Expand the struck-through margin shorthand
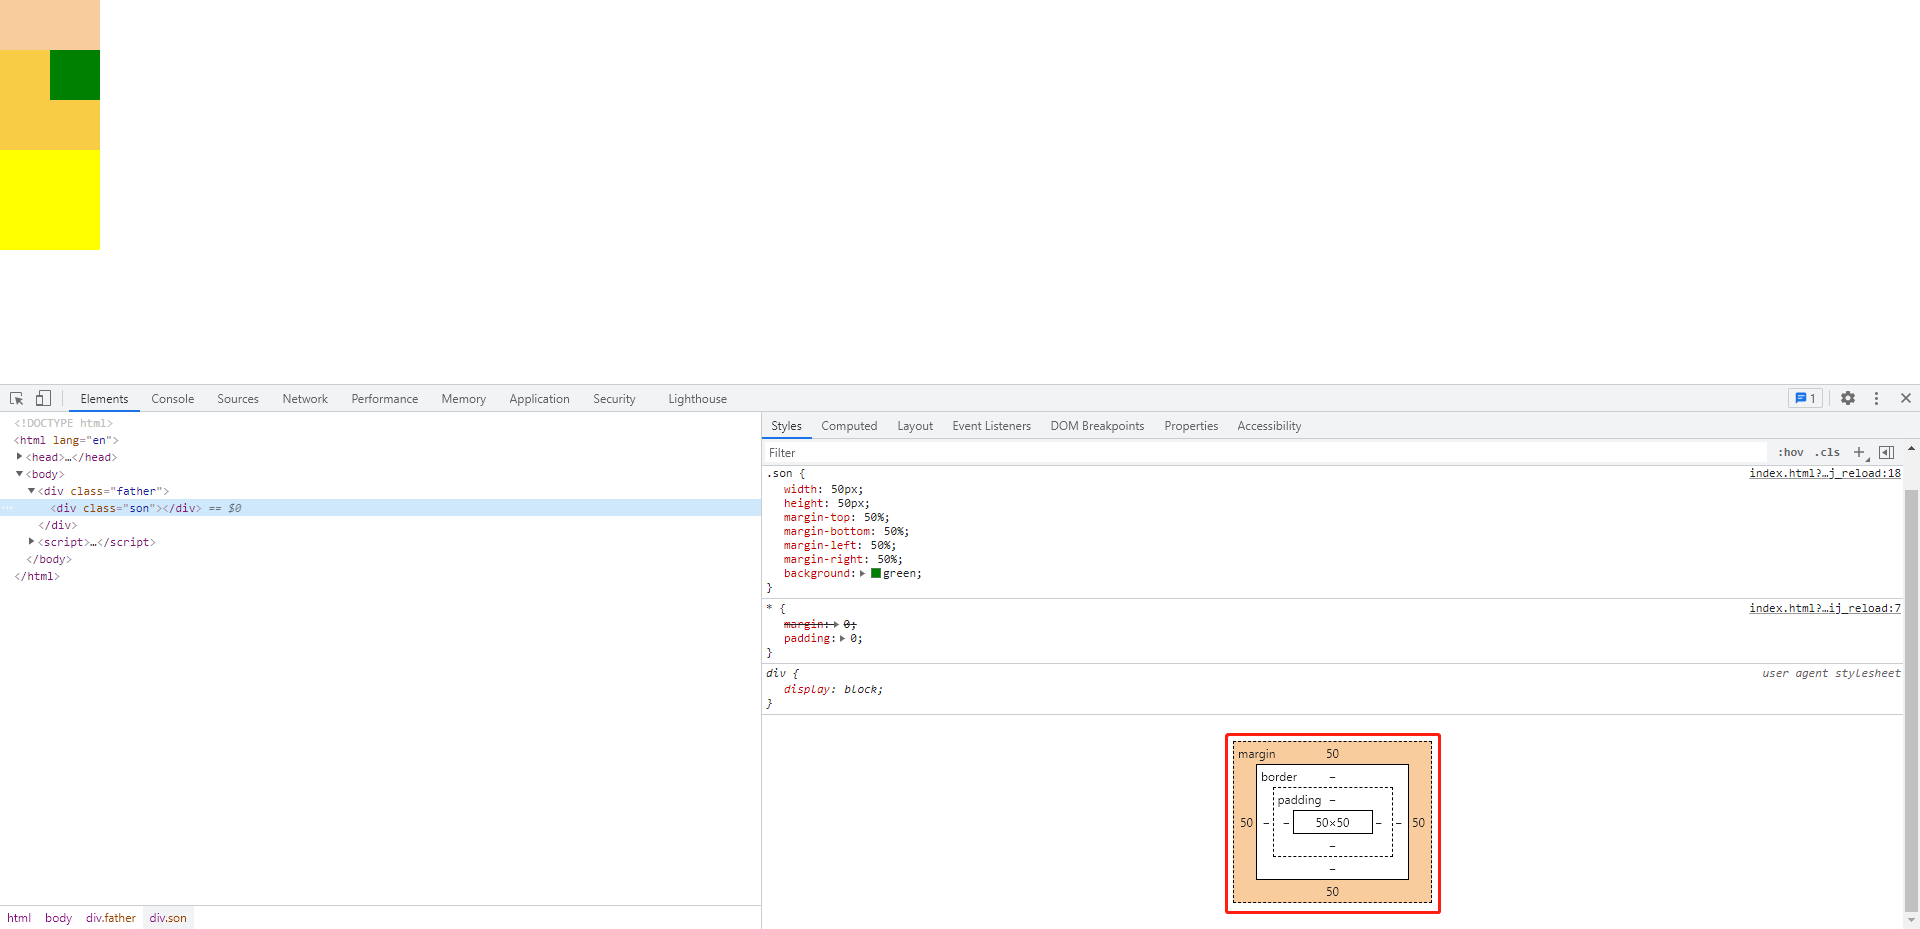 835,624
